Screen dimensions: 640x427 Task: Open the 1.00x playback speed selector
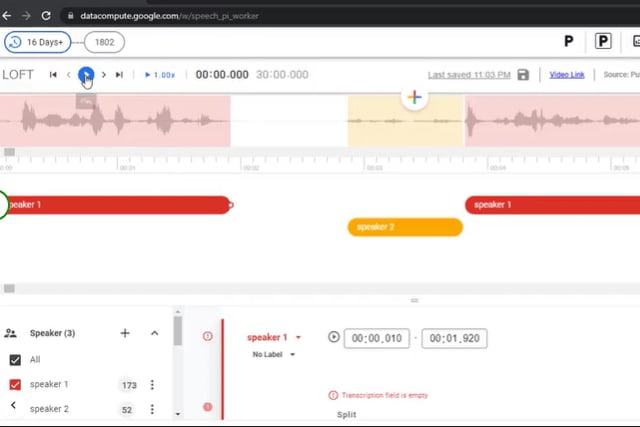[160, 75]
